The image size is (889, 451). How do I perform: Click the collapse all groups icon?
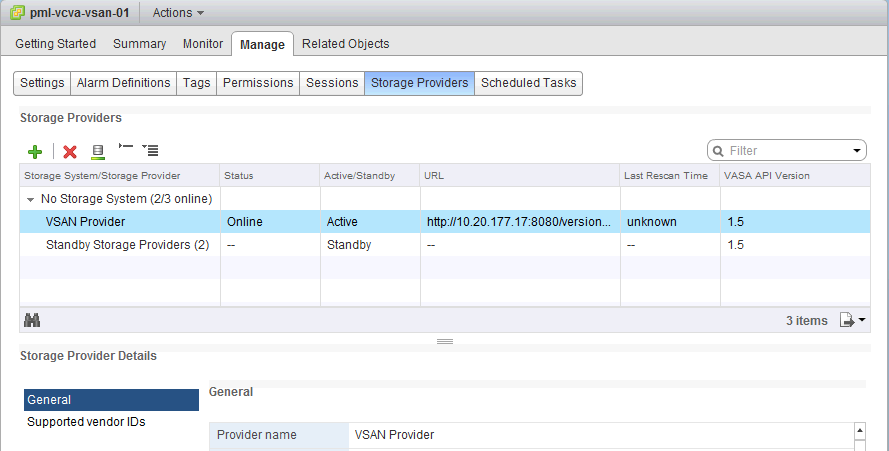pyautogui.click(x=151, y=150)
